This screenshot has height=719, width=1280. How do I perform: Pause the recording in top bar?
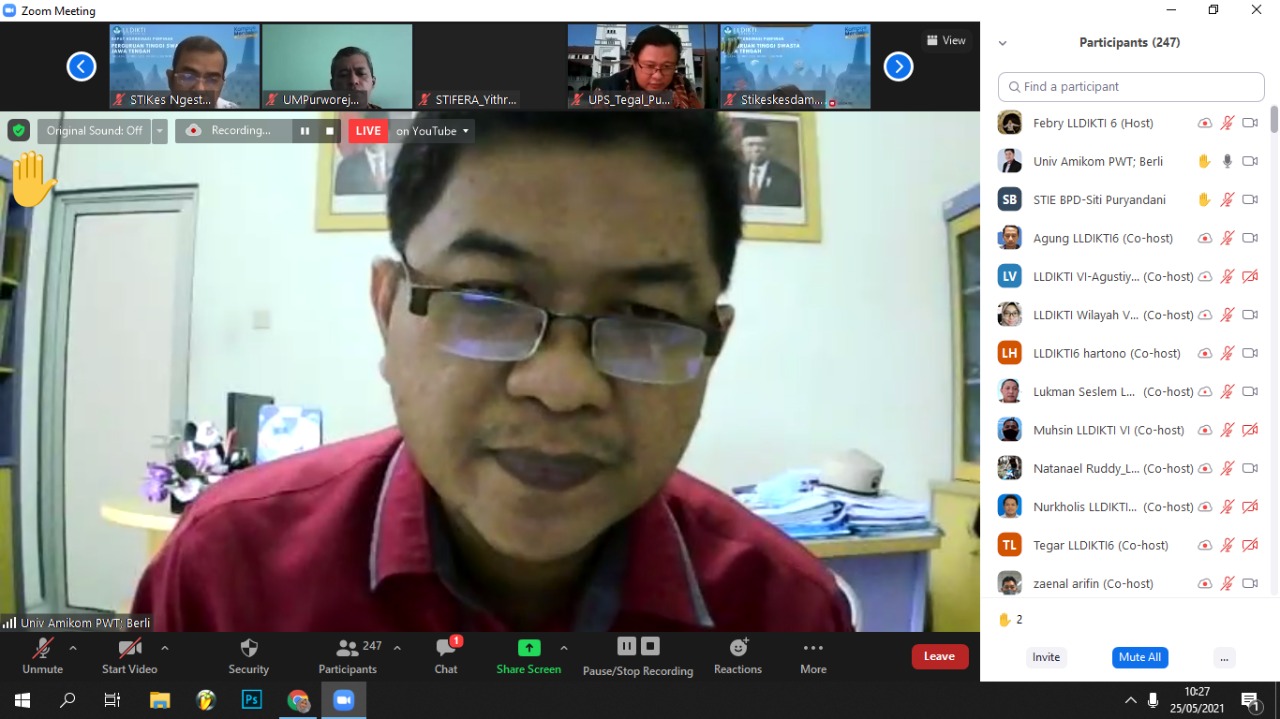click(305, 131)
